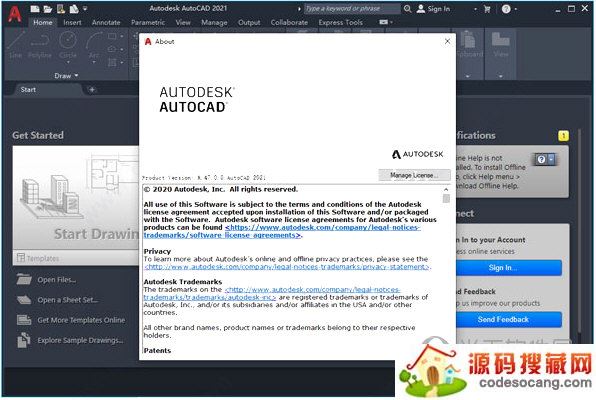
Task: Click the Open Files folder icon
Action: (x=24, y=279)
